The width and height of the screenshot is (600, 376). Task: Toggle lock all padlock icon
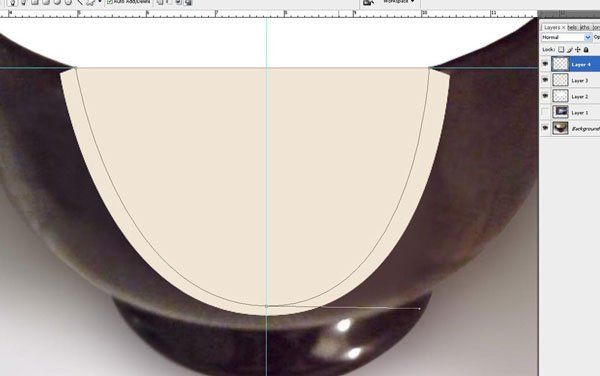pos(586,50)
